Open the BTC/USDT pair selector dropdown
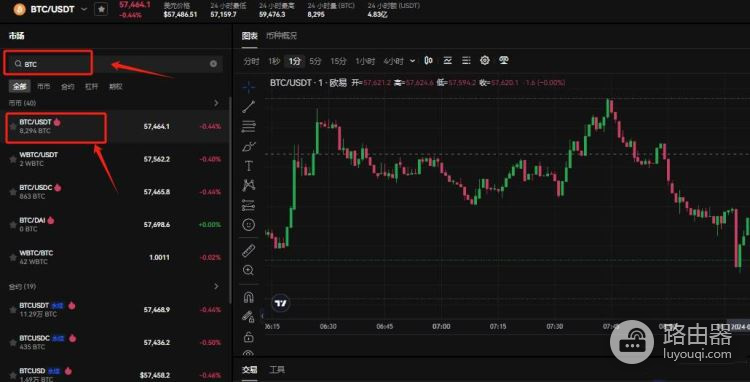Screen dimensions: 750x382 point(84,9)
